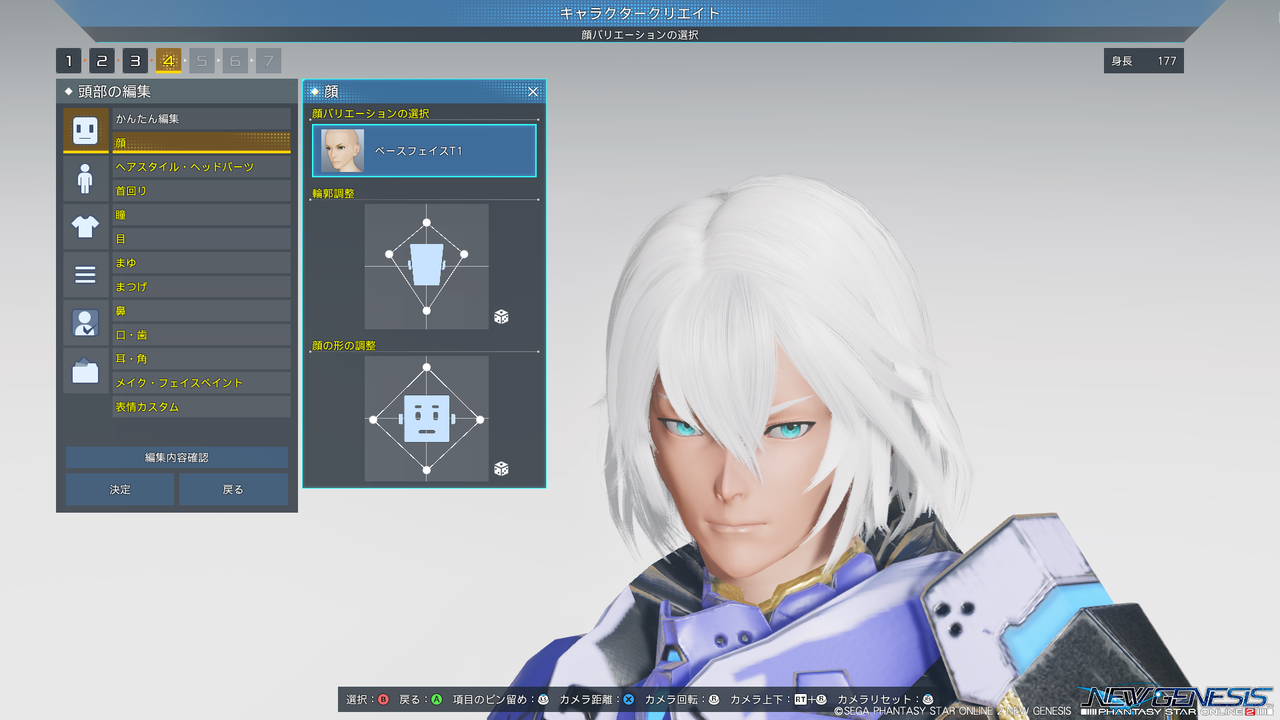Go to creation step 1
This screenshot has width=1280, height=720.
69,61
